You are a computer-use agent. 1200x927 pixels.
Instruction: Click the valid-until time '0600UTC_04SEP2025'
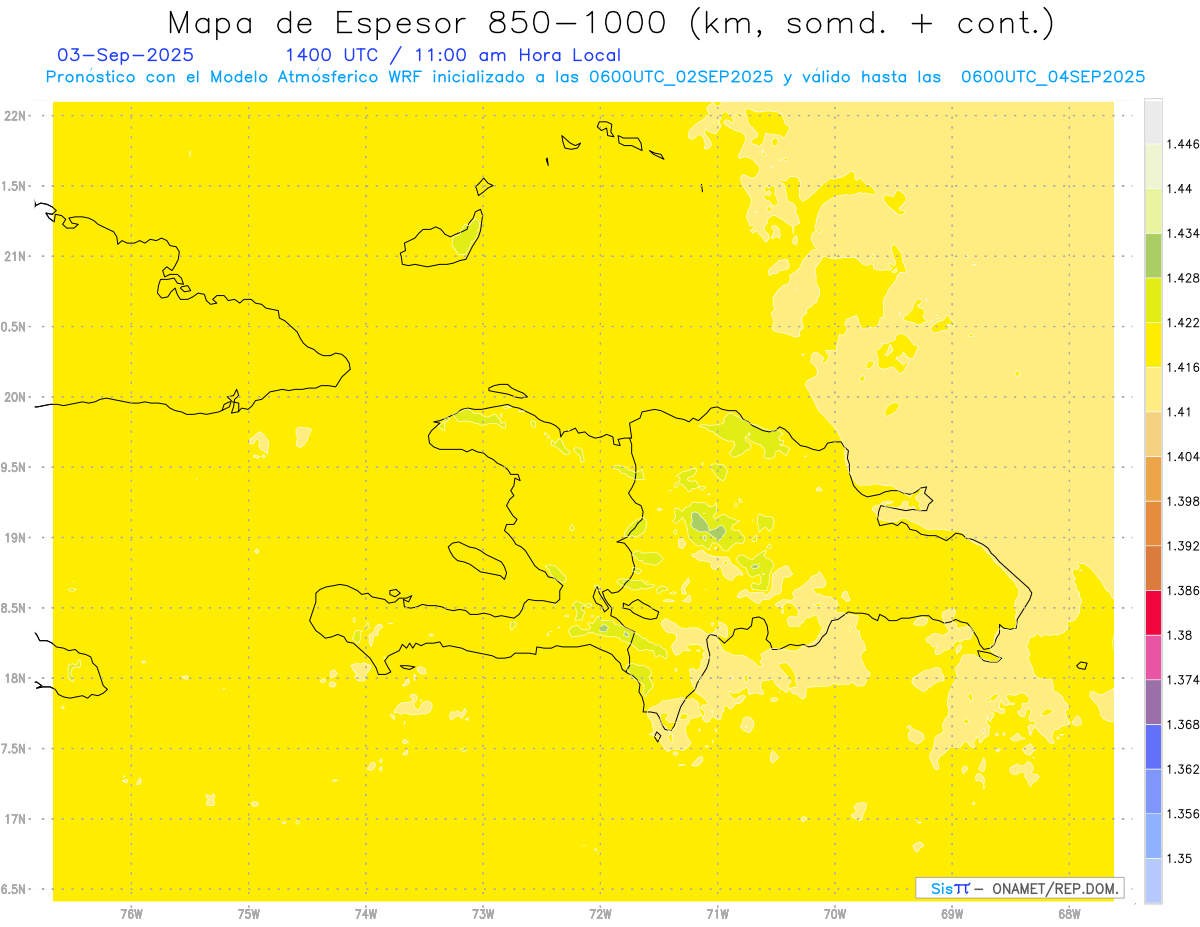(x=1053, y=77)
